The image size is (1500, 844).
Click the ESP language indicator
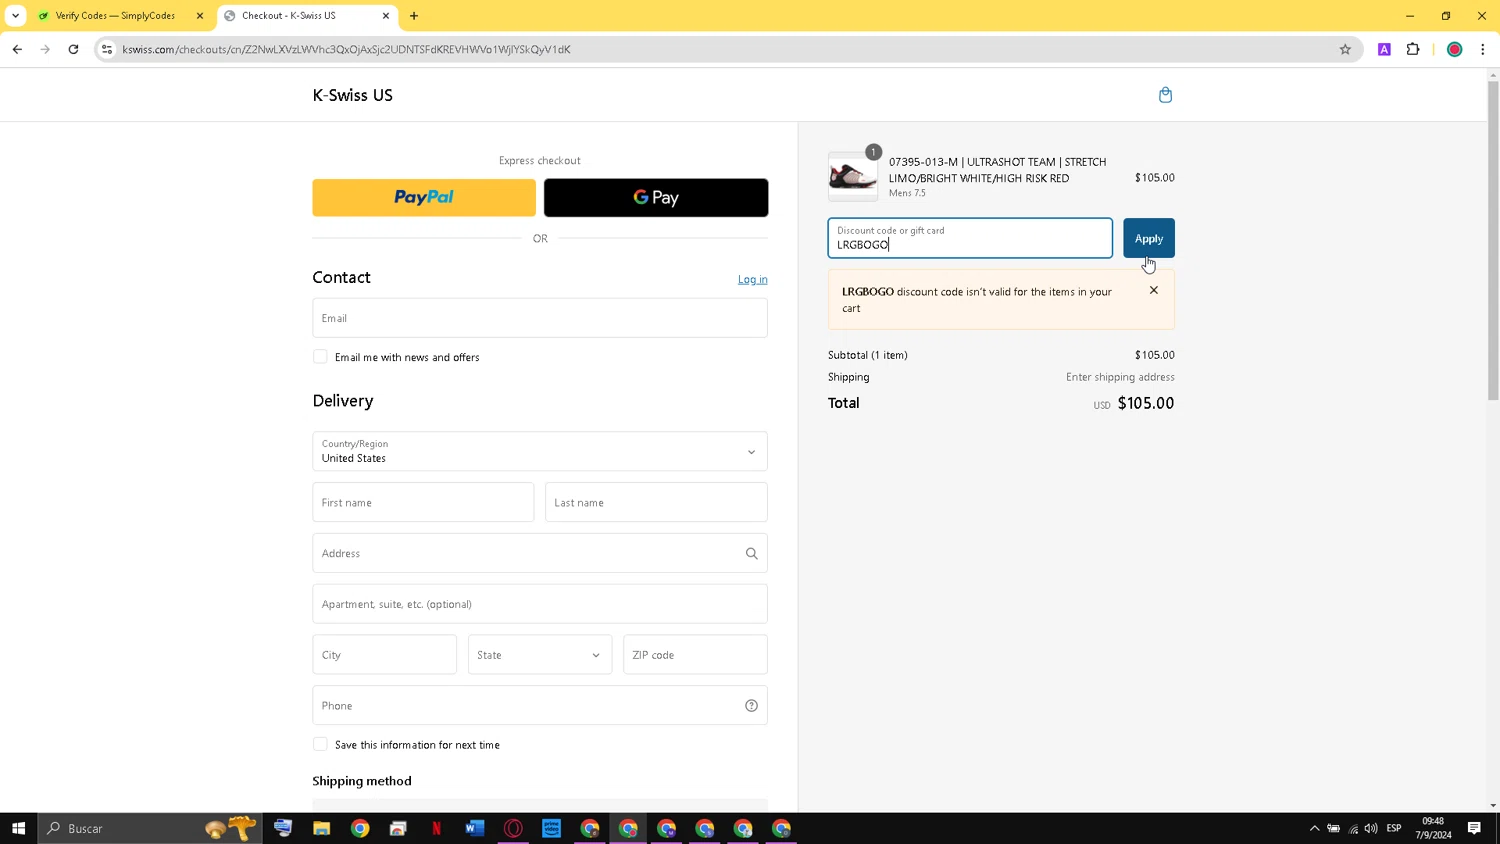[x=1394, y=828]
